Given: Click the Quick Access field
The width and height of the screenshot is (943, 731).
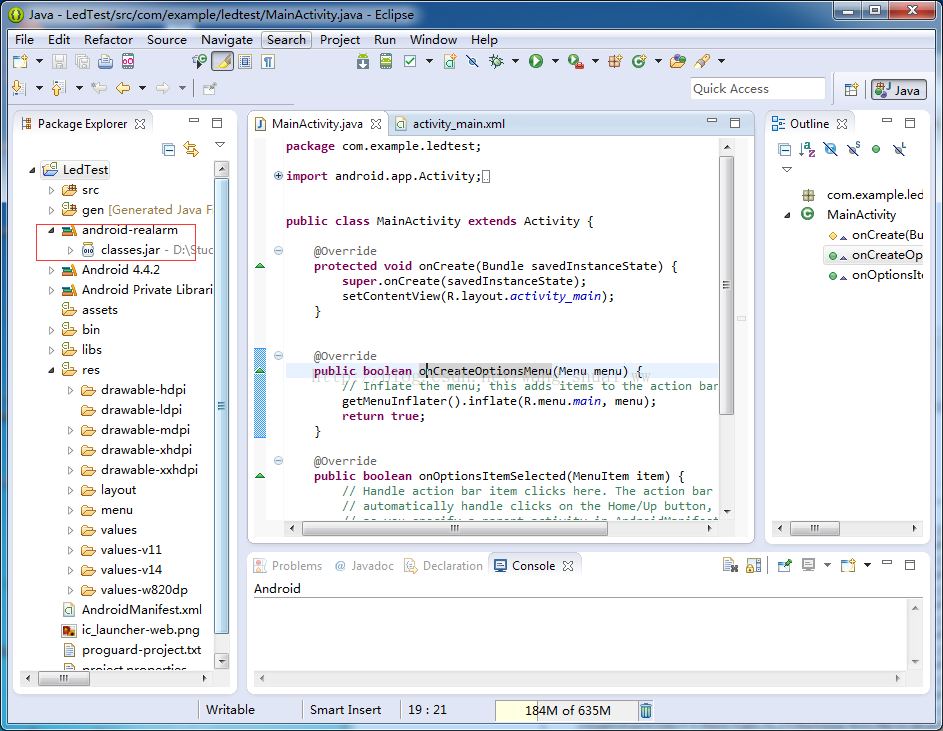Looking at the screenshot, I should pyautogui.click(x=758, y=89).
